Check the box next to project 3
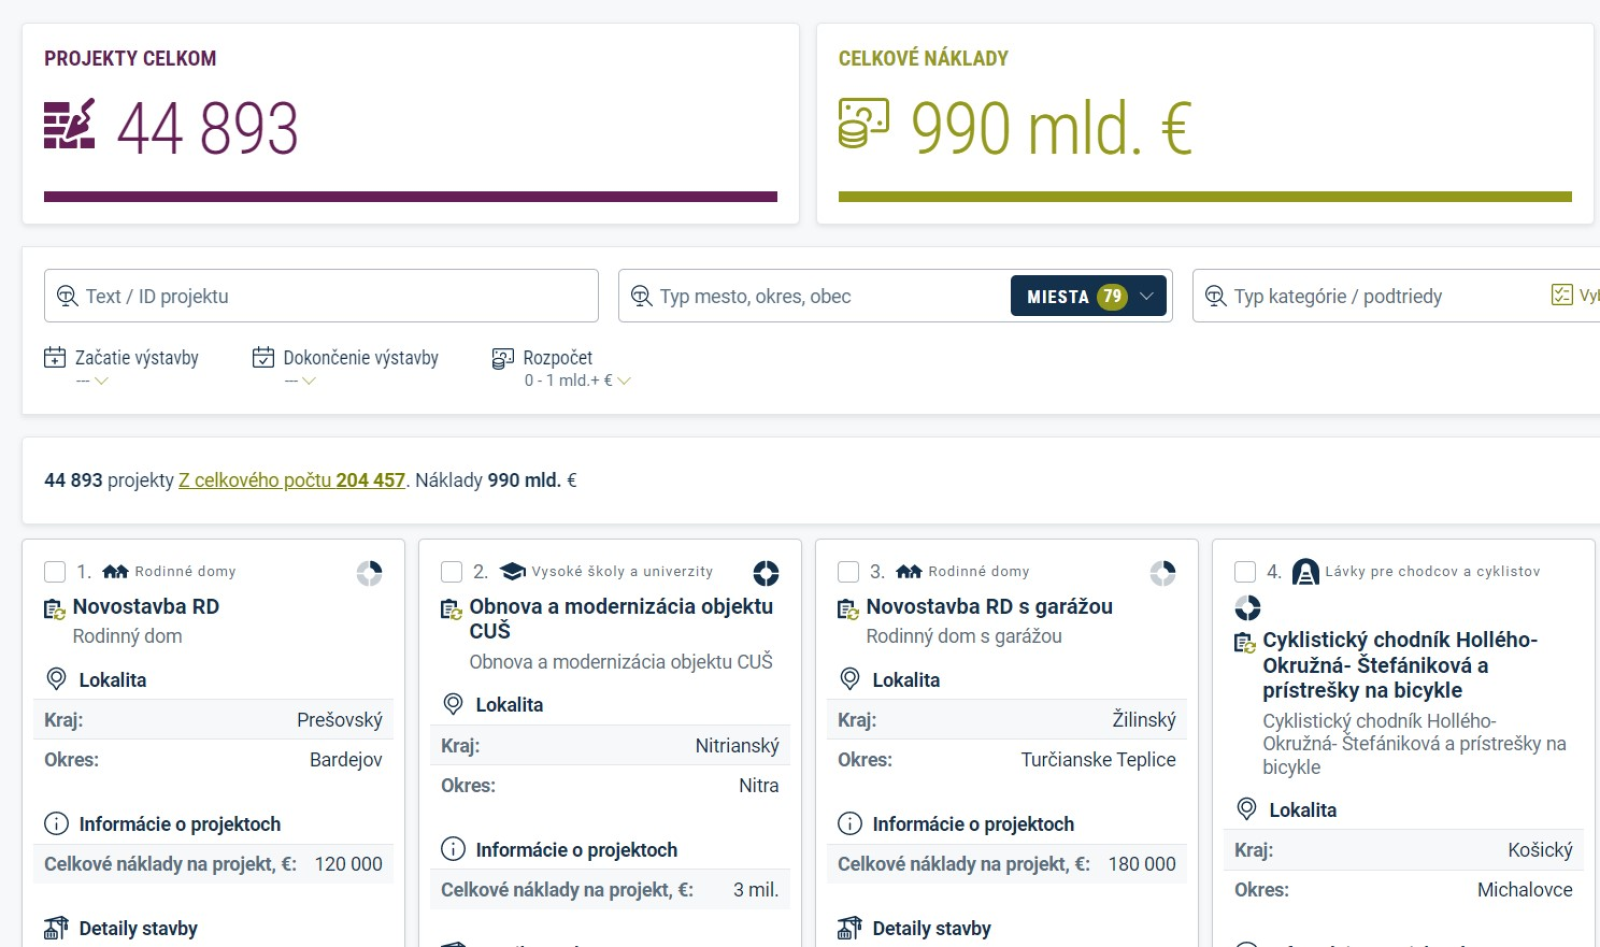 click(848, 572)
